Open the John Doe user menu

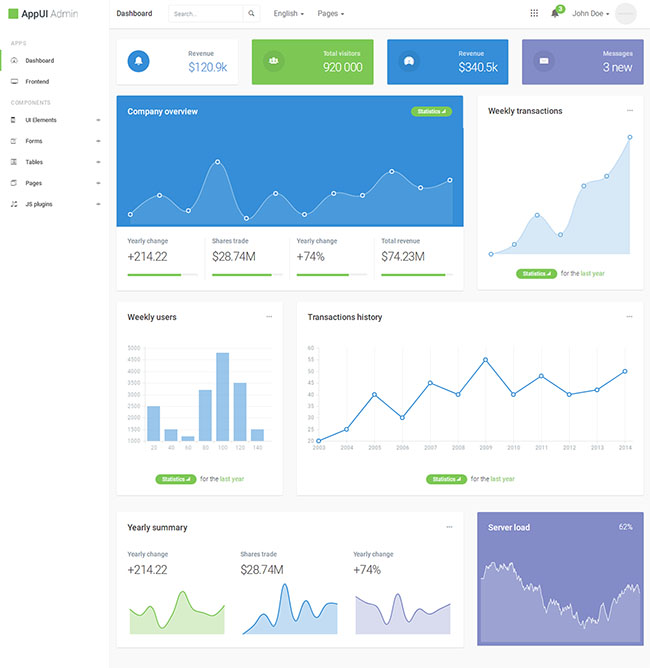pos(590,14)
